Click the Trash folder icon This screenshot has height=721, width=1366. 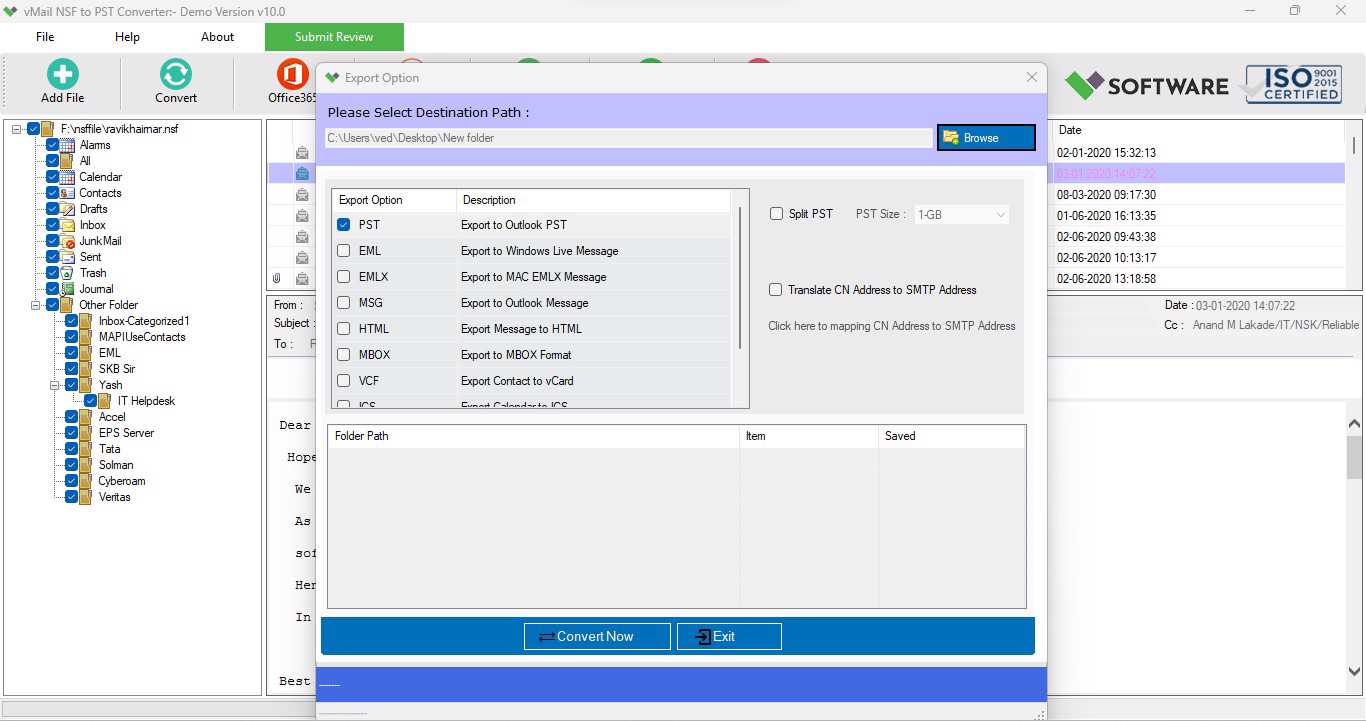tap(67, 273)
